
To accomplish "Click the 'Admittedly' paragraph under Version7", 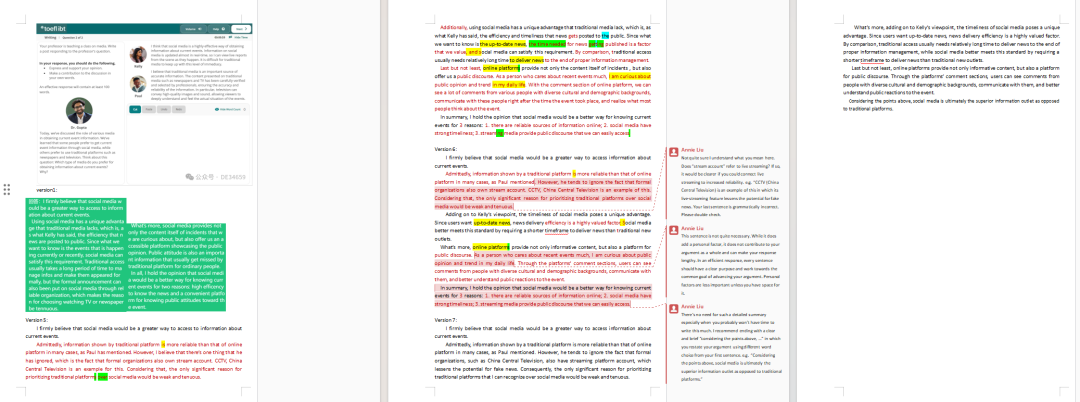I will click(x=543, y=360).
